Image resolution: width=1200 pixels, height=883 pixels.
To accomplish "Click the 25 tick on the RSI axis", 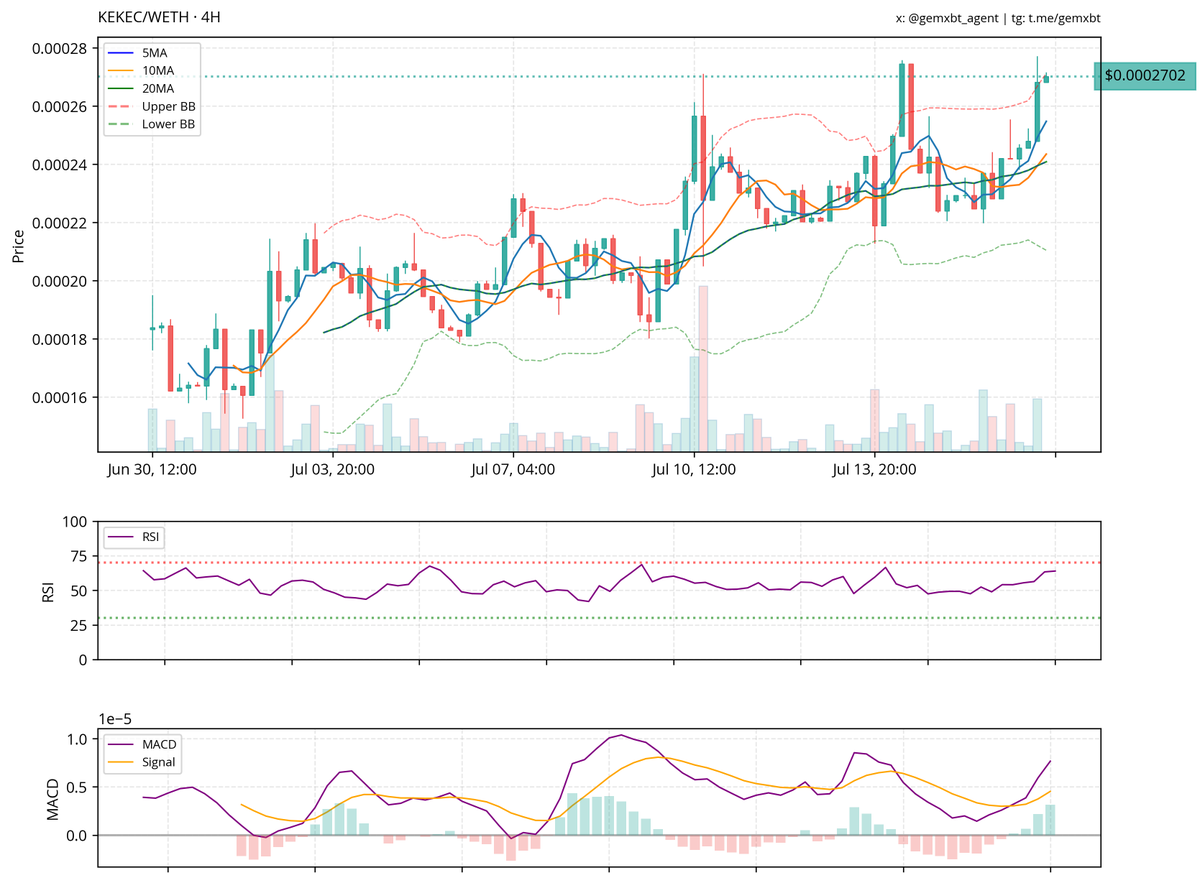I will click(80, 626).
